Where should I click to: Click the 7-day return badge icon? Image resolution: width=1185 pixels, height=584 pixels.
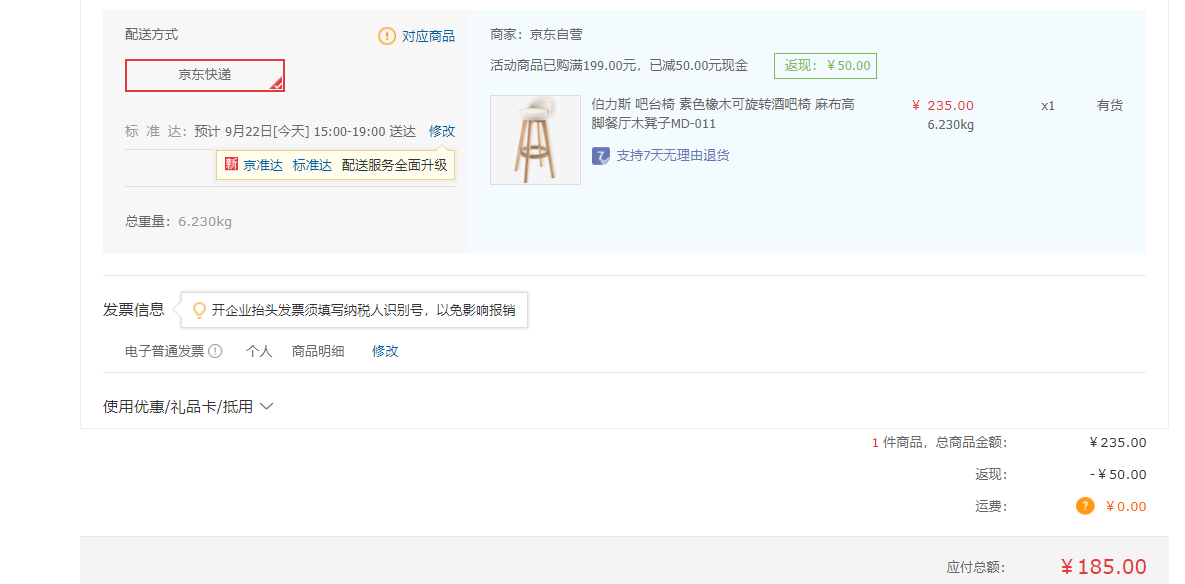[601, 156]
